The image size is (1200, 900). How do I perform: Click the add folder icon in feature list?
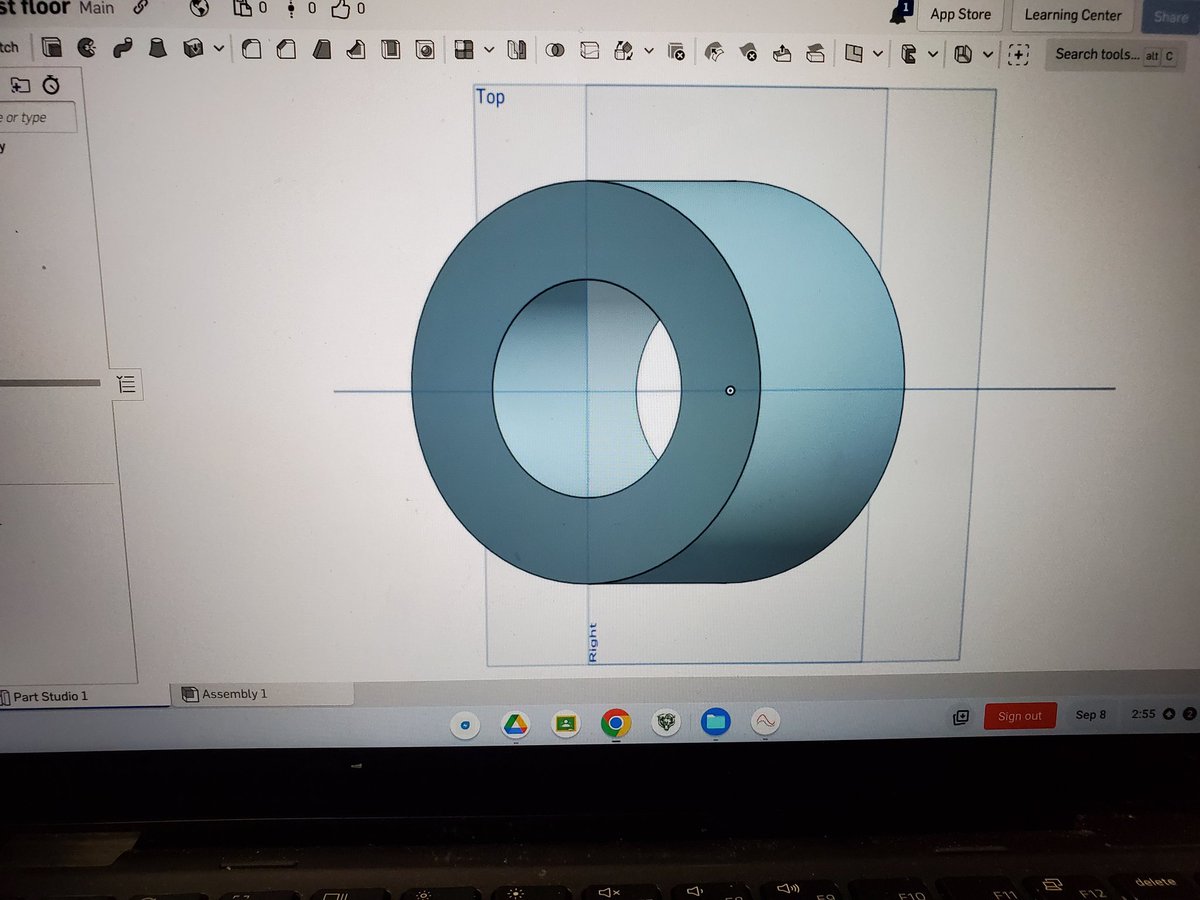tap(20, 85)
